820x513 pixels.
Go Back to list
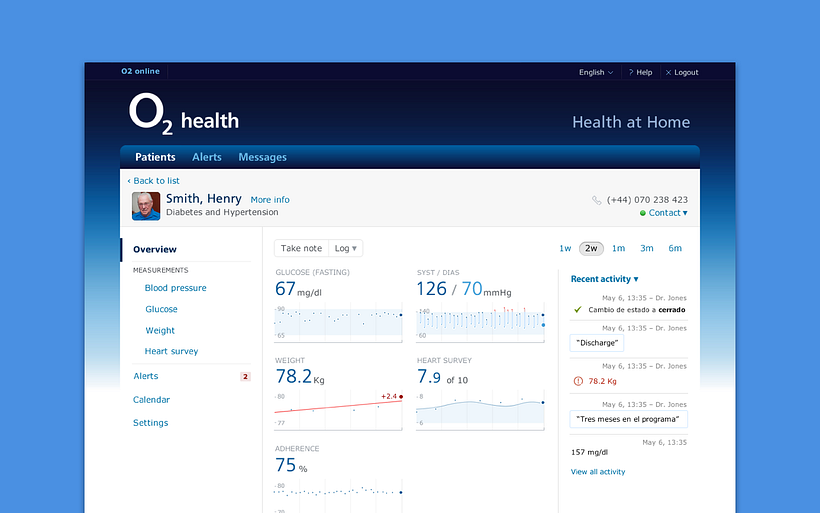153,180
